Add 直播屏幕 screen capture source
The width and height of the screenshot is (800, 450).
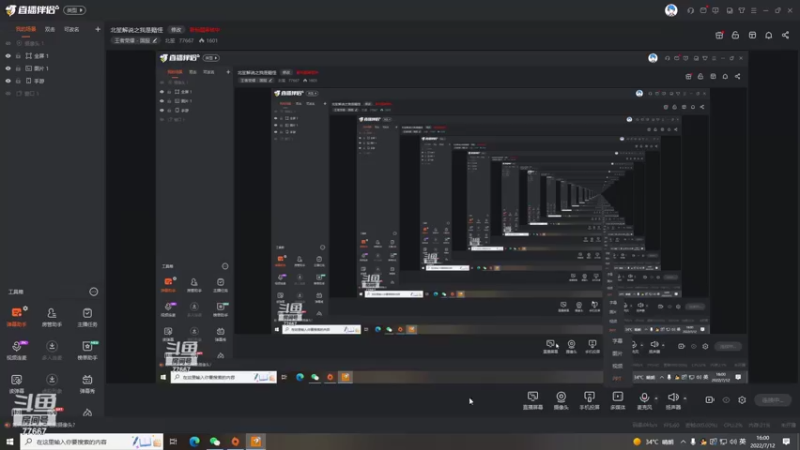coord(533,401)
